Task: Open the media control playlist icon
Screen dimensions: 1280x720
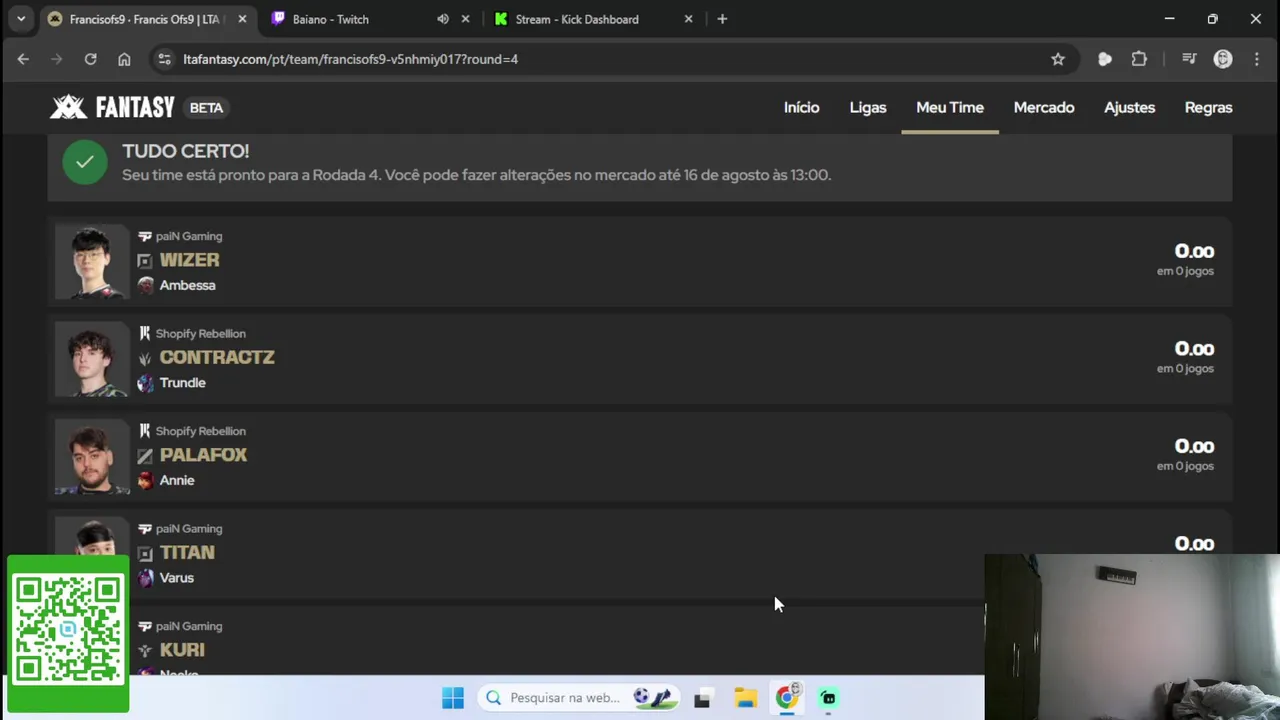Action: pos(1189,59)
